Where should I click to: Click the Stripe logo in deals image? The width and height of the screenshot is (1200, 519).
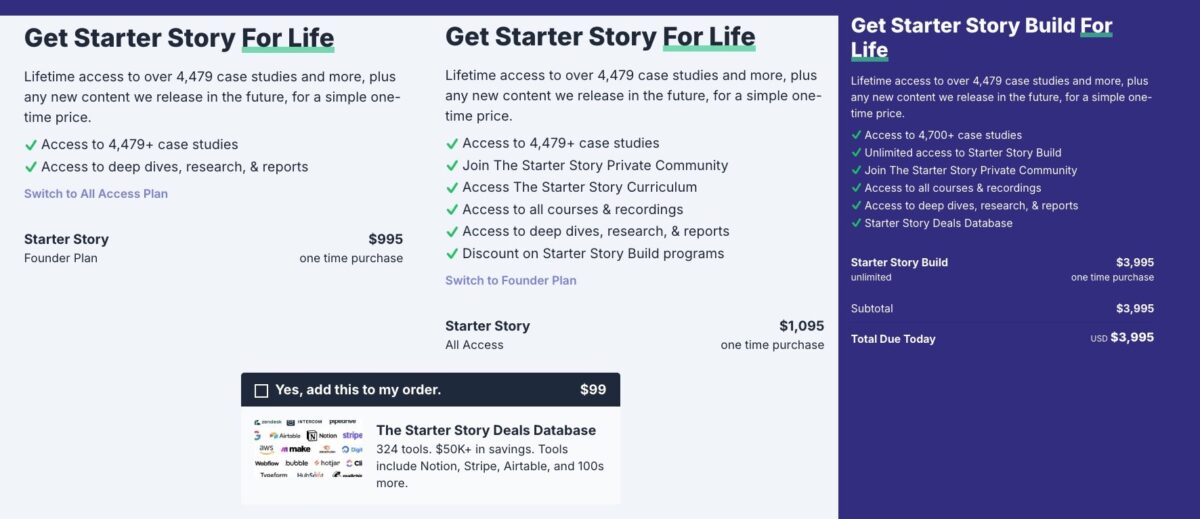[353, 436]
